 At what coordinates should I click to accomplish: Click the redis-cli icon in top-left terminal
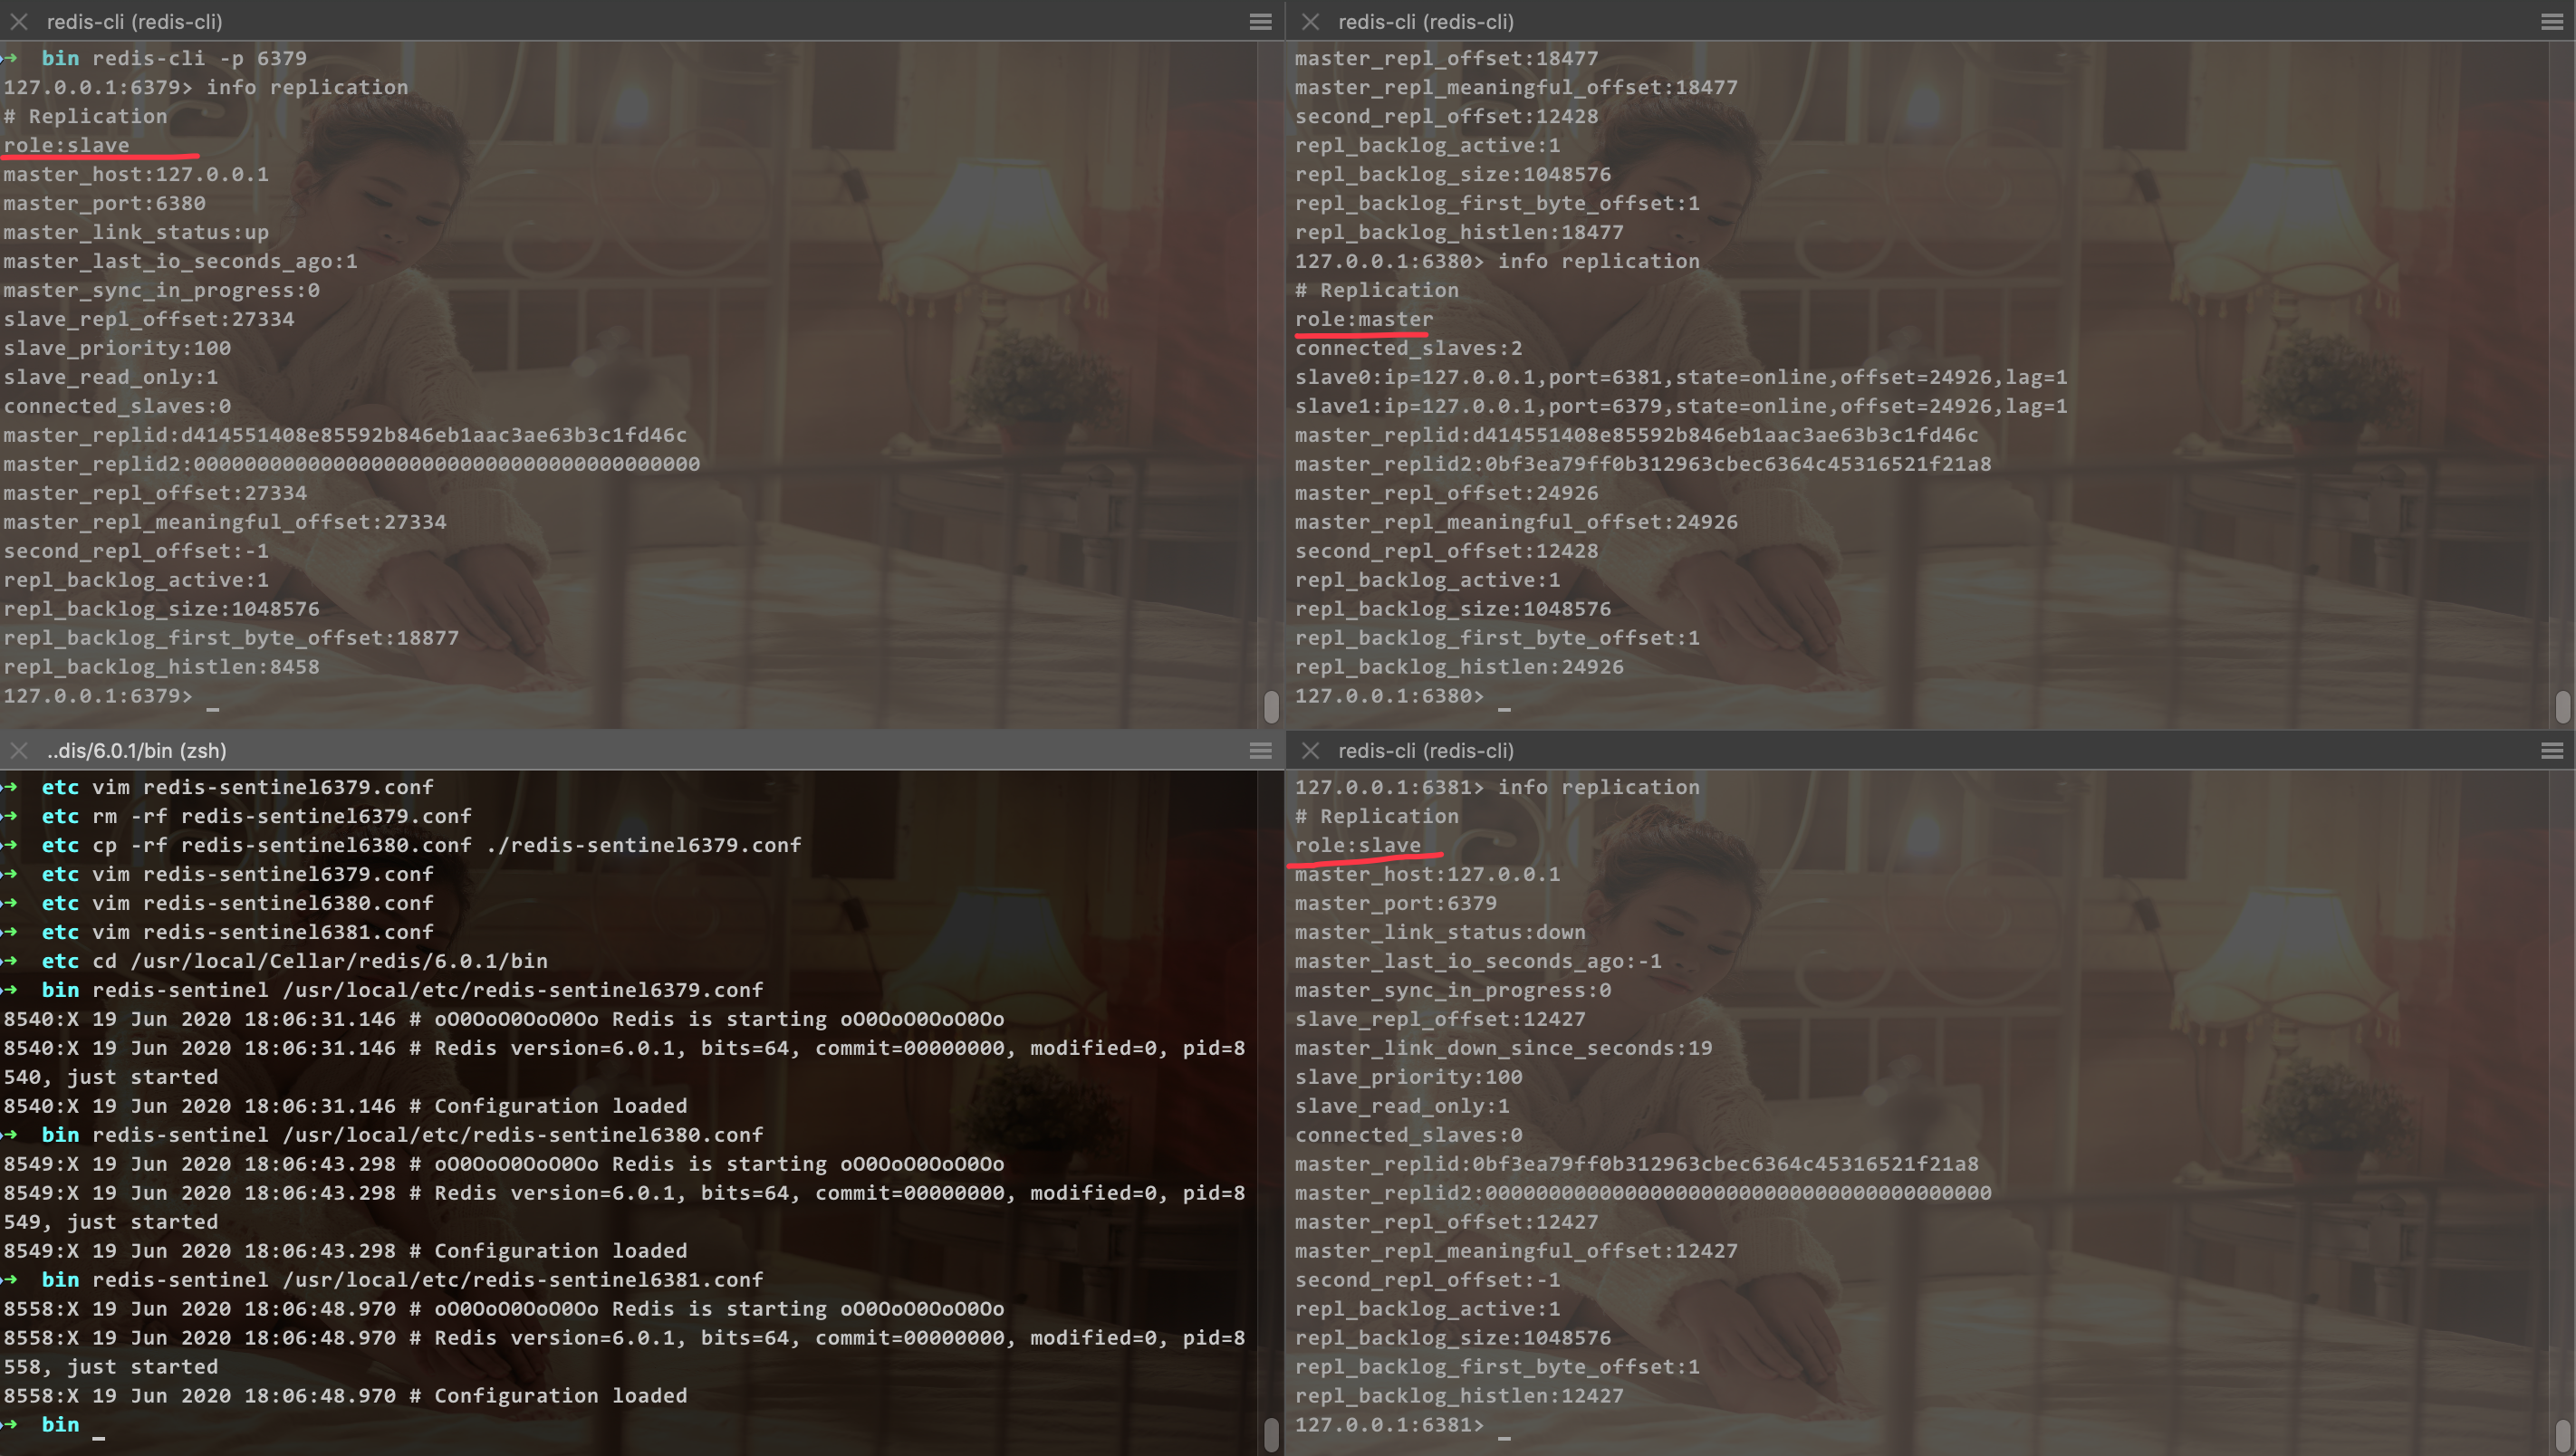click(x=16, y=18)
